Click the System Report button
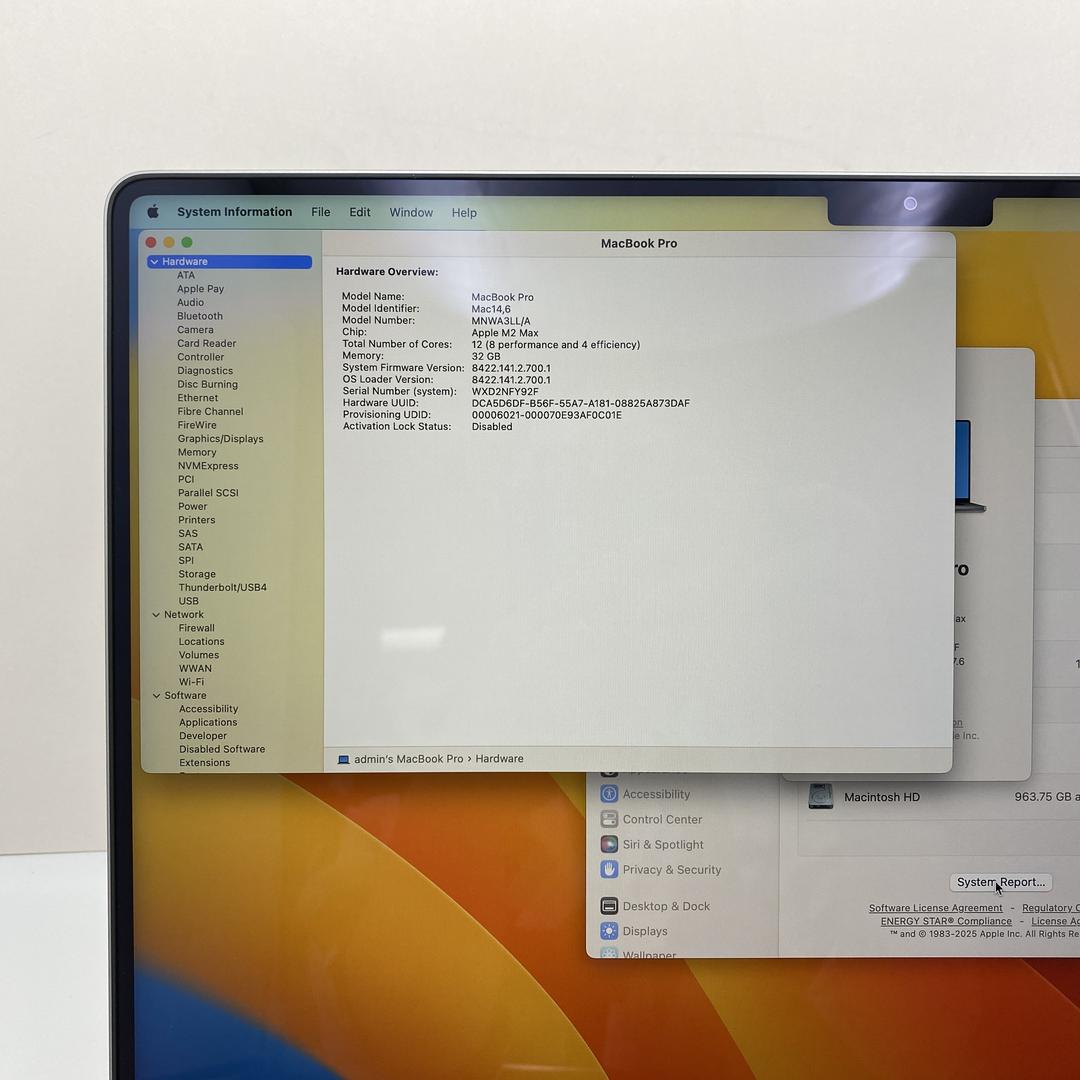This screenshot has height=1080, width=1080. (x=1001, y=882)
